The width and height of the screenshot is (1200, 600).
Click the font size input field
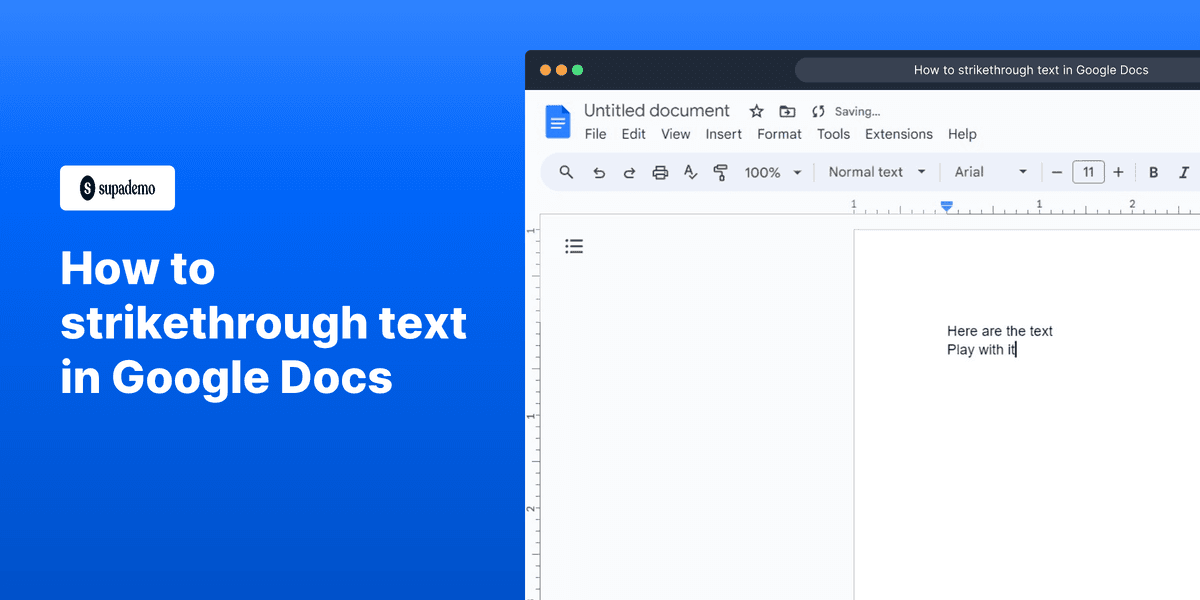1088,172
